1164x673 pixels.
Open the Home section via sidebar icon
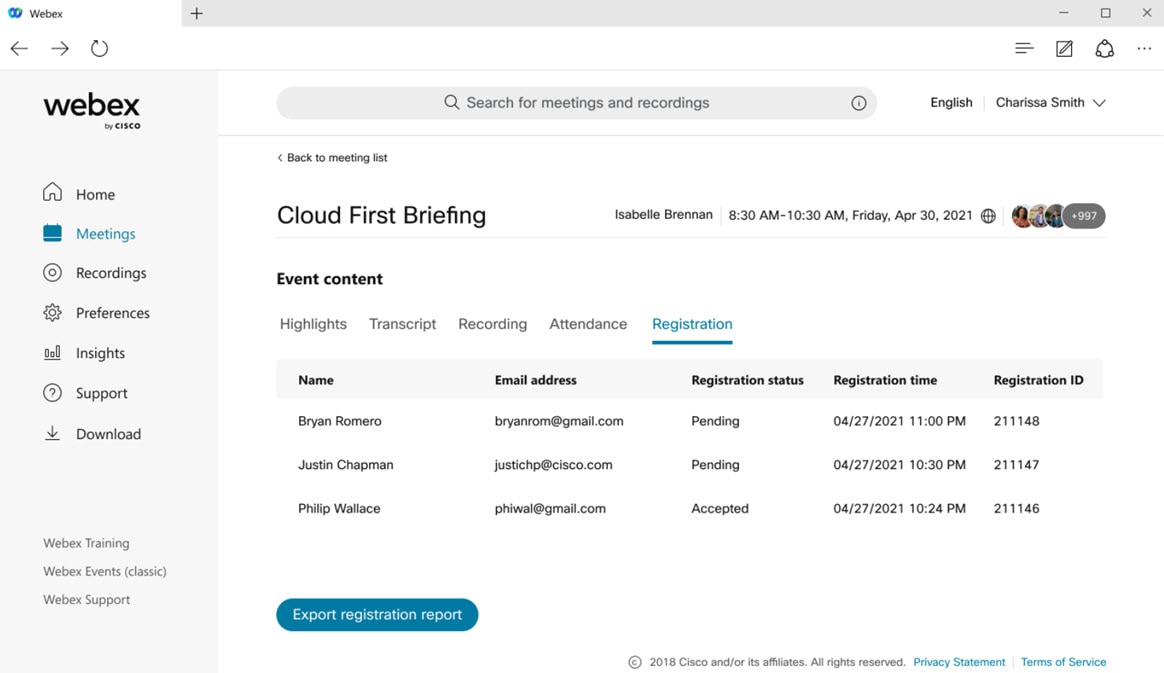[x=52, y=193]
